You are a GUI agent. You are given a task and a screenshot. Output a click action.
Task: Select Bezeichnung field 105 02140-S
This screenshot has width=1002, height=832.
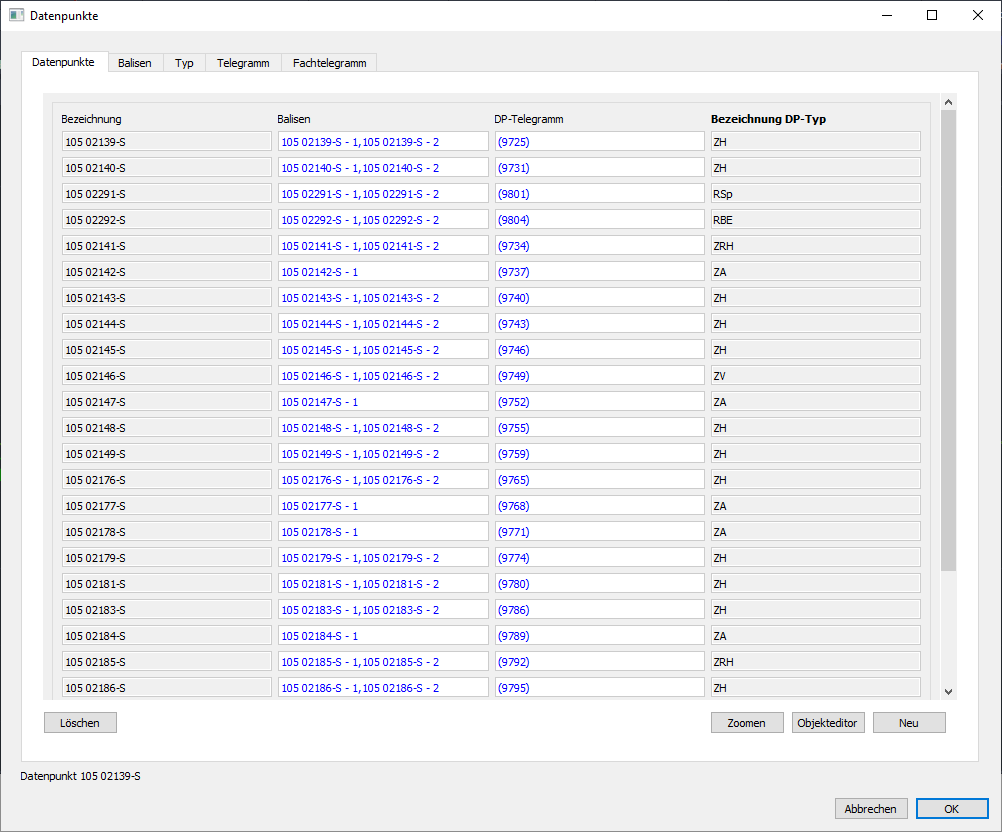coord(167,168)
